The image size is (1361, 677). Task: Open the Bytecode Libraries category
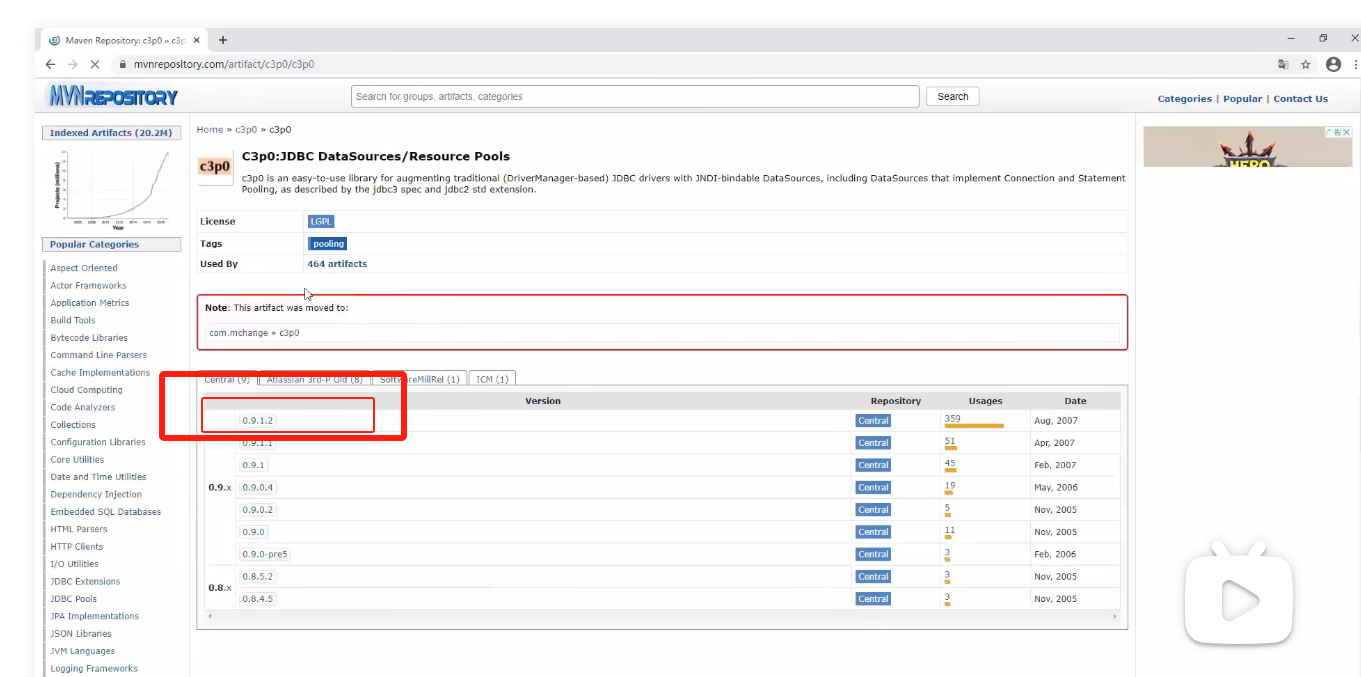89,338
